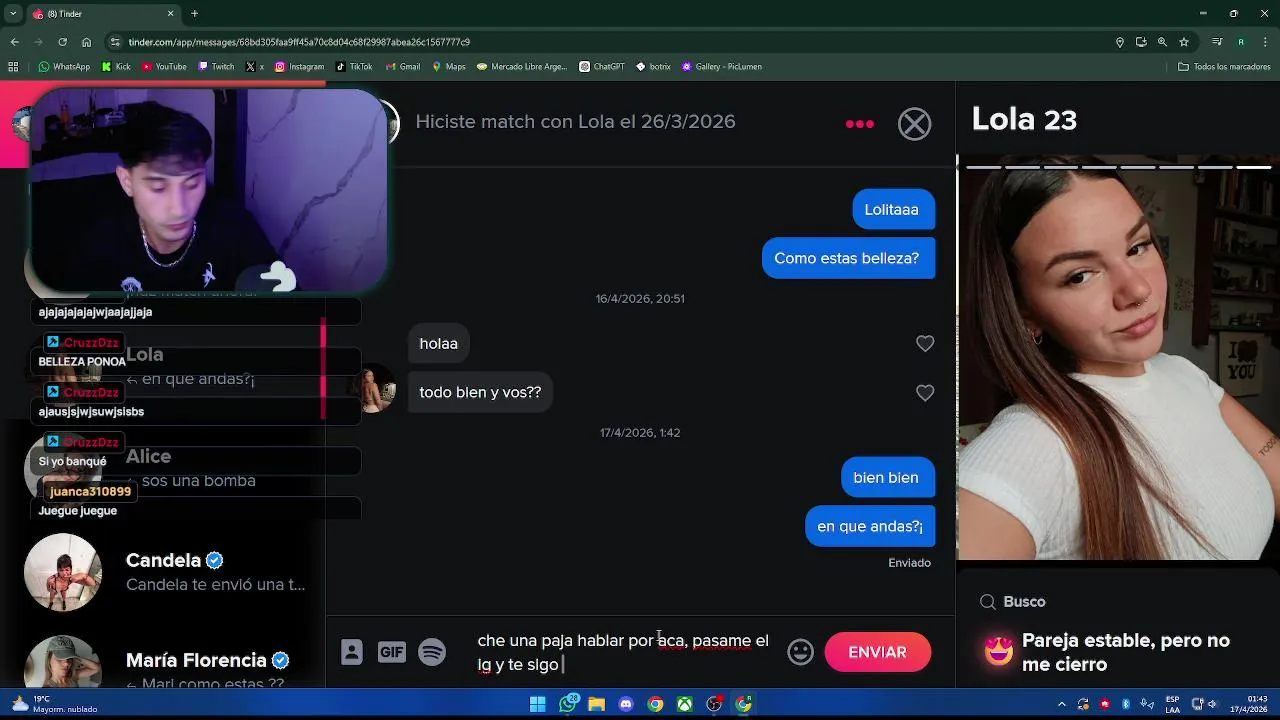This screenshot has width=1280, height=720.
Task: Open the Windows Start menu
Action: [538, 704]
